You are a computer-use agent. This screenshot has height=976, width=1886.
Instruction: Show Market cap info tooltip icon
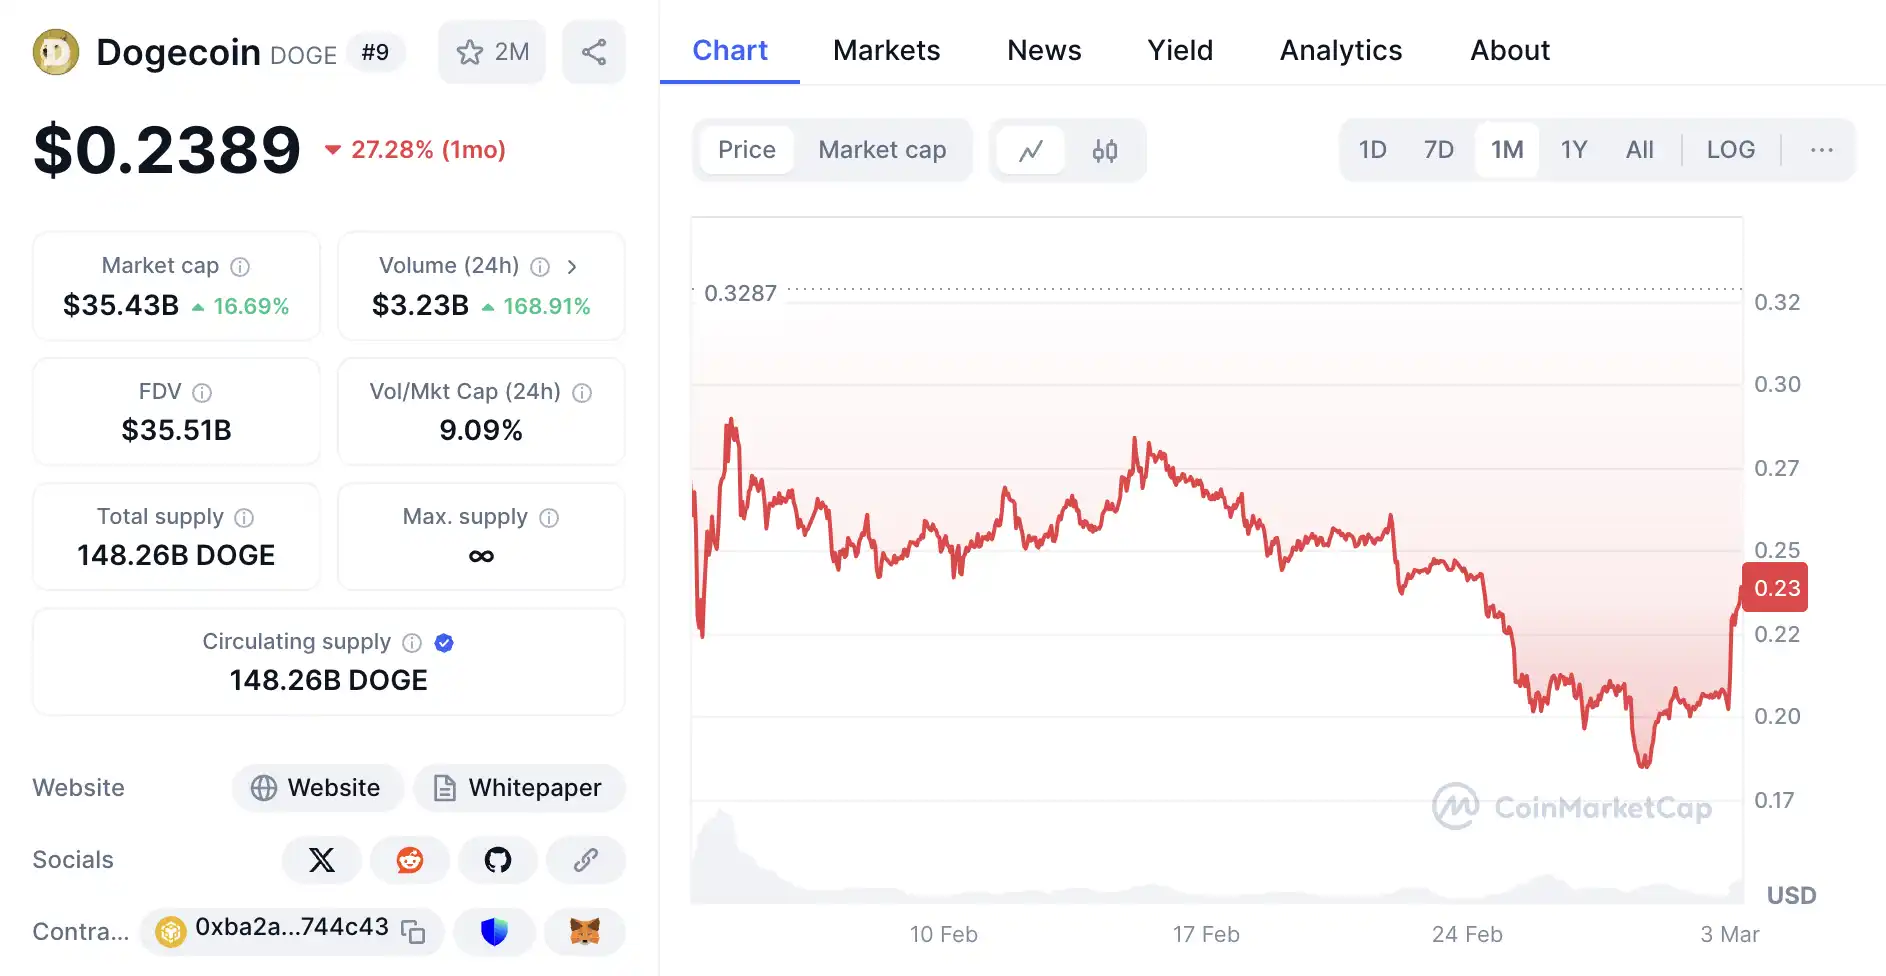240,266
